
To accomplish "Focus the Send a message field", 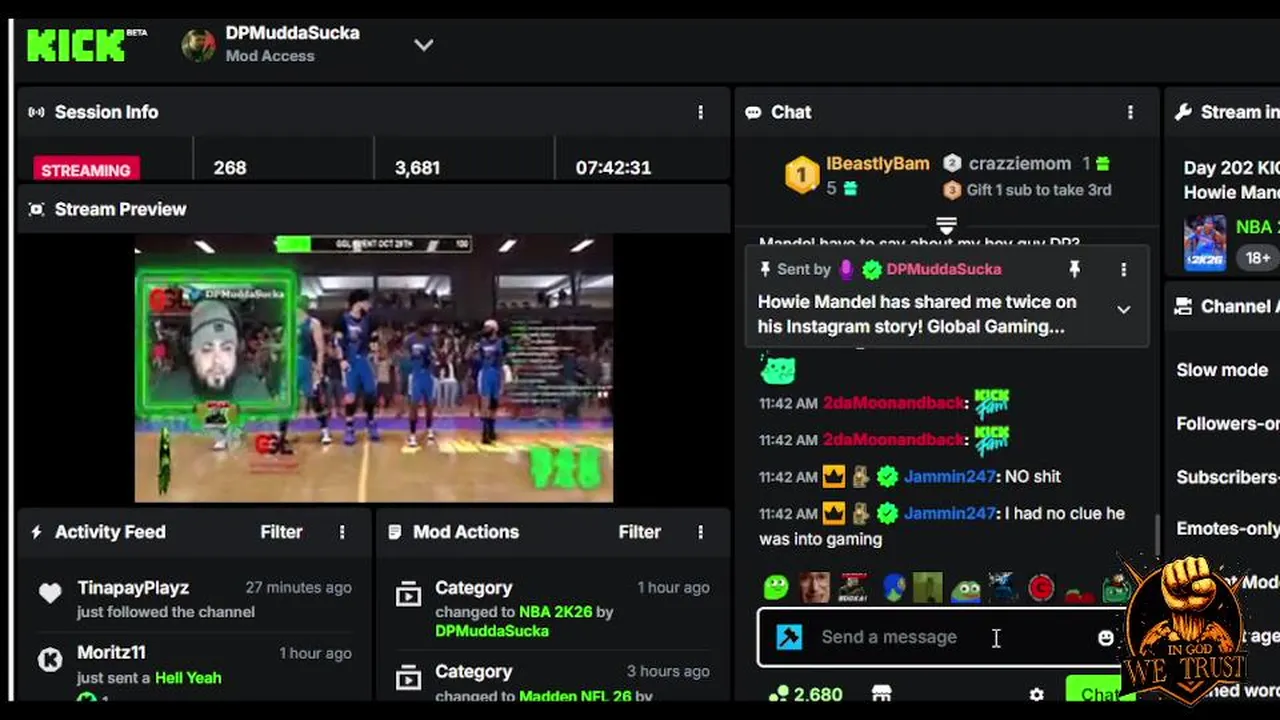I will coord(940,637).
